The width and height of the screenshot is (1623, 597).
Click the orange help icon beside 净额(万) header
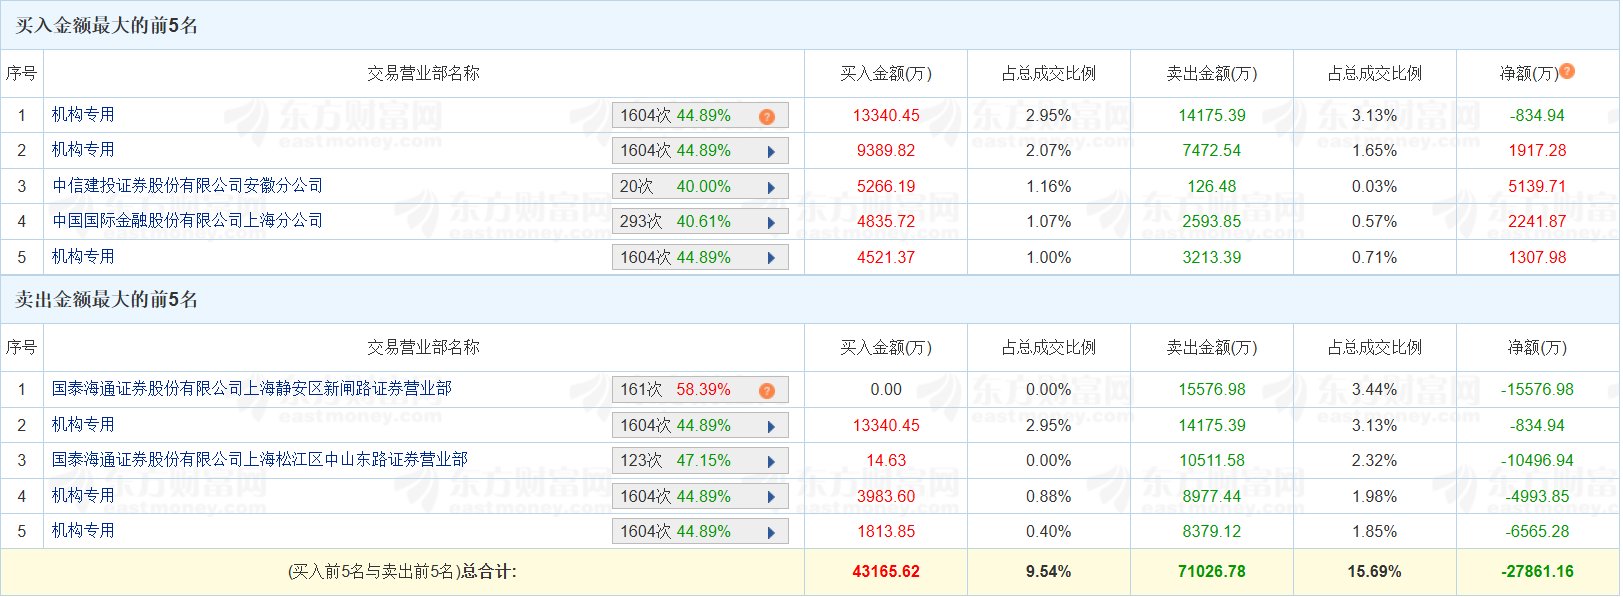point(1567,71)
